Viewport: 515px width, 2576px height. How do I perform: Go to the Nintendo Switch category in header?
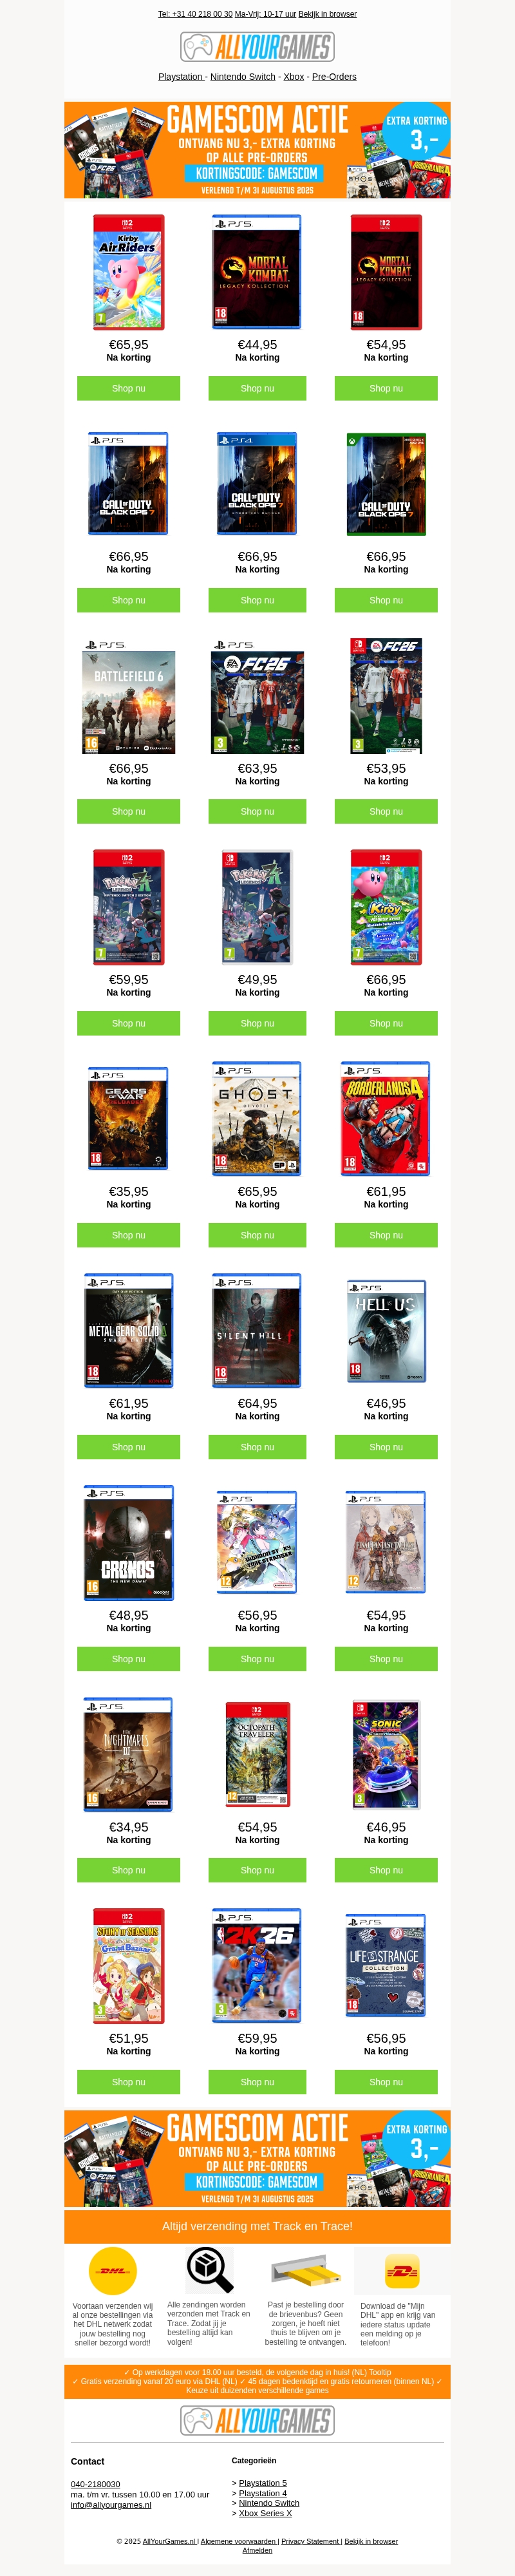(x=243, y=77)
